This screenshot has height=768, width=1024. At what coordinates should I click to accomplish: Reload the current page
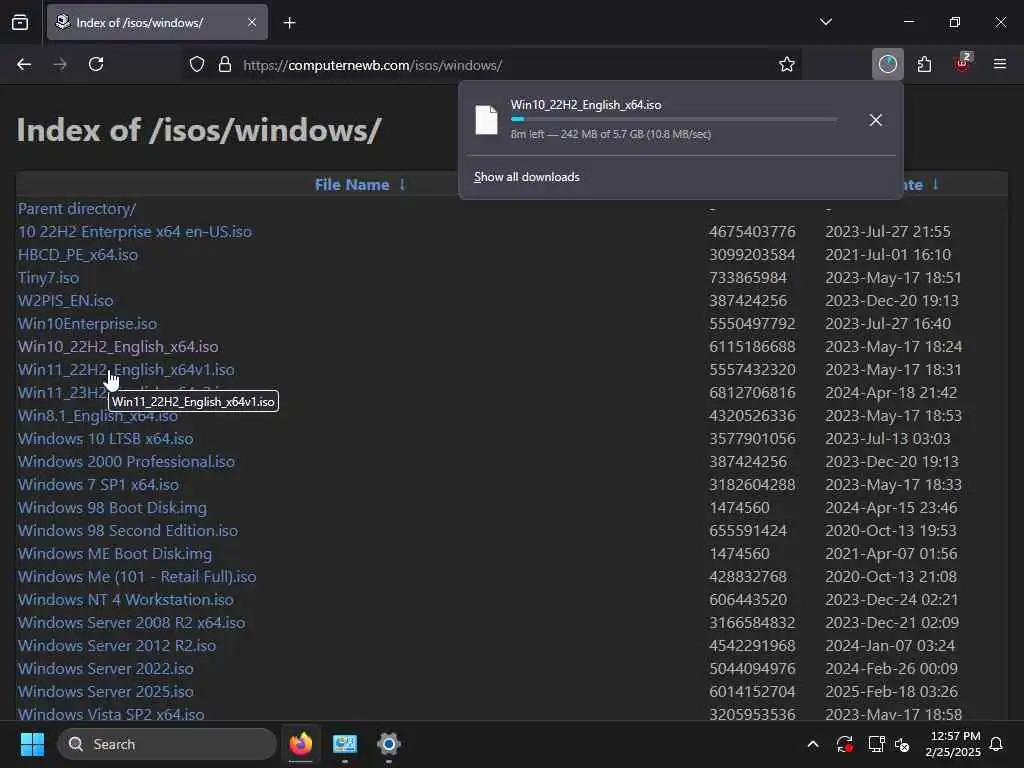[x=96, y=65]
